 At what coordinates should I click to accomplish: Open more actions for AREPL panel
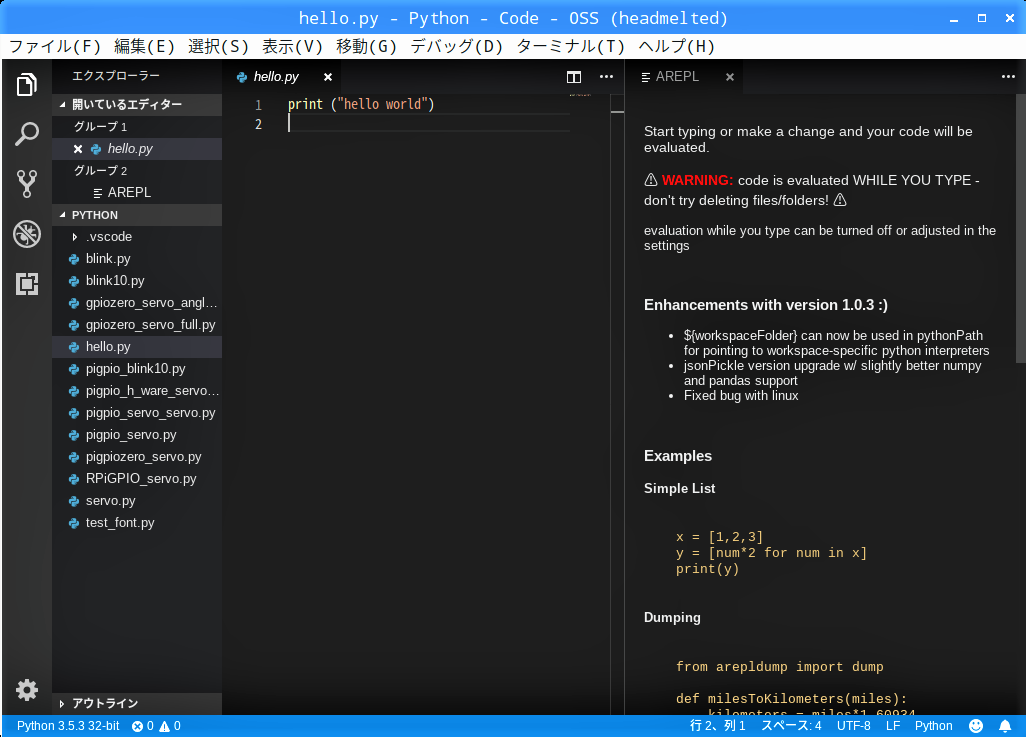[1008, 77]
